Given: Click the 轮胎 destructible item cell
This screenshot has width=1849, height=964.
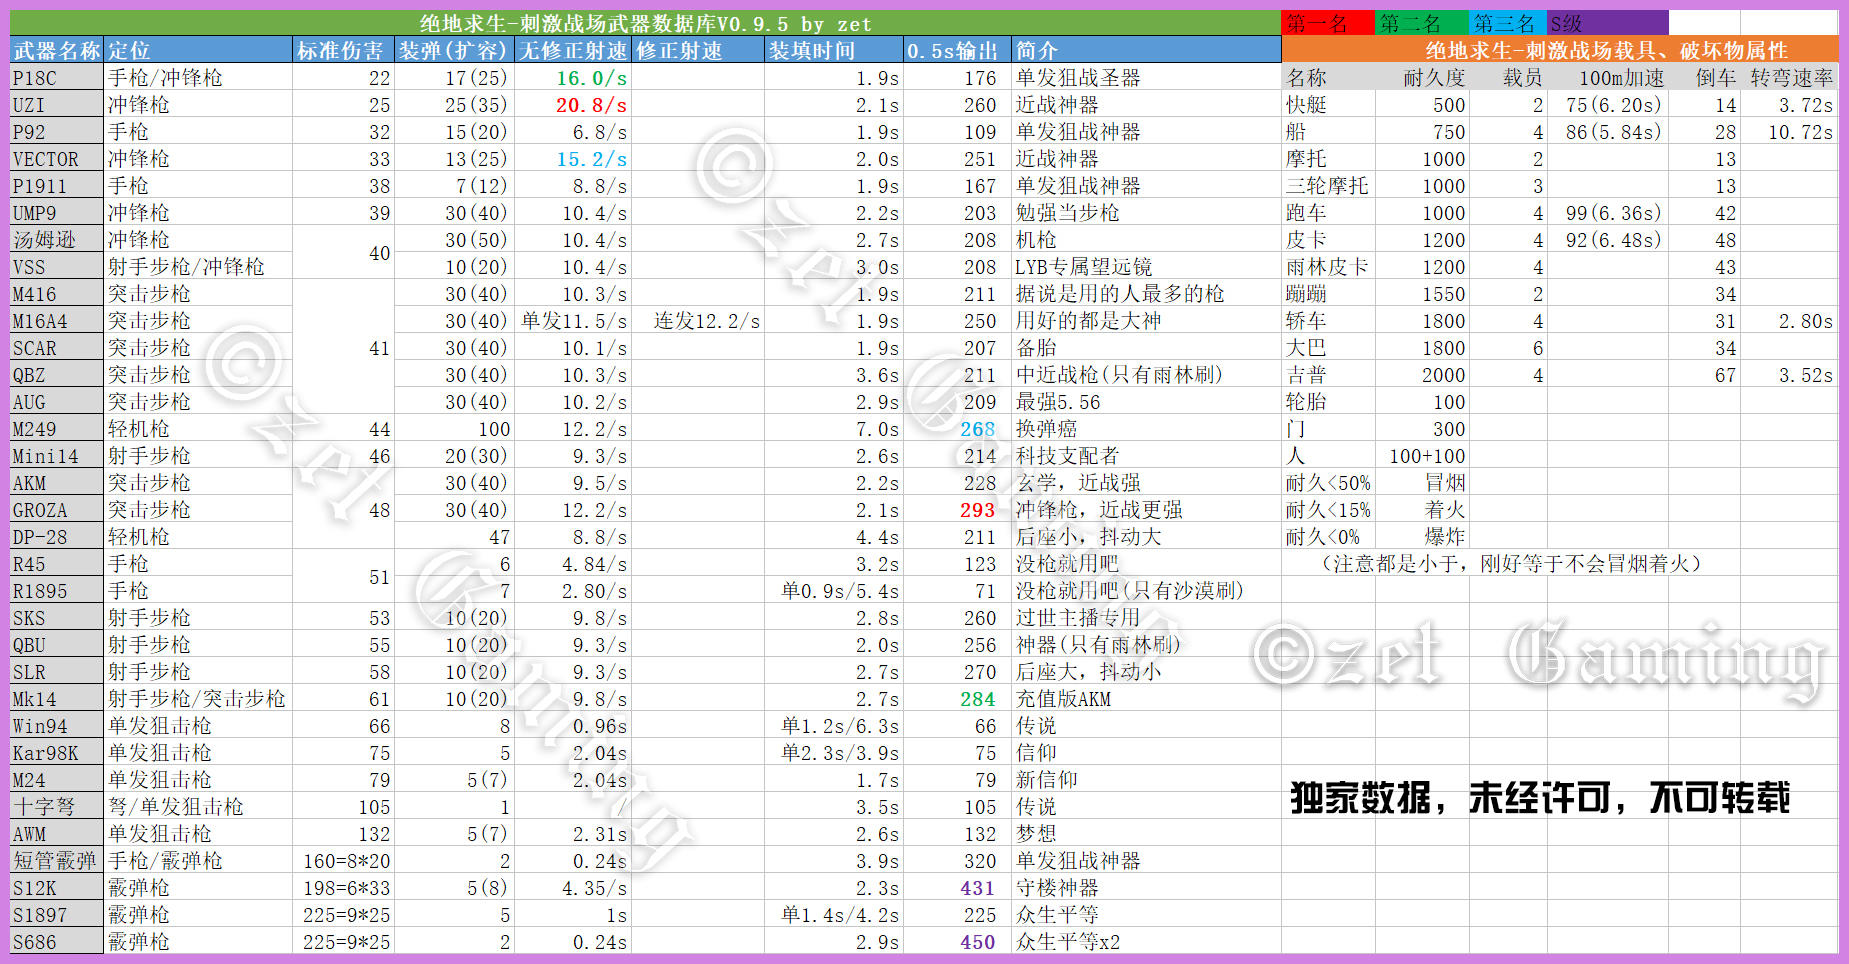Looking at the screenshot, I should [1328, 402].
